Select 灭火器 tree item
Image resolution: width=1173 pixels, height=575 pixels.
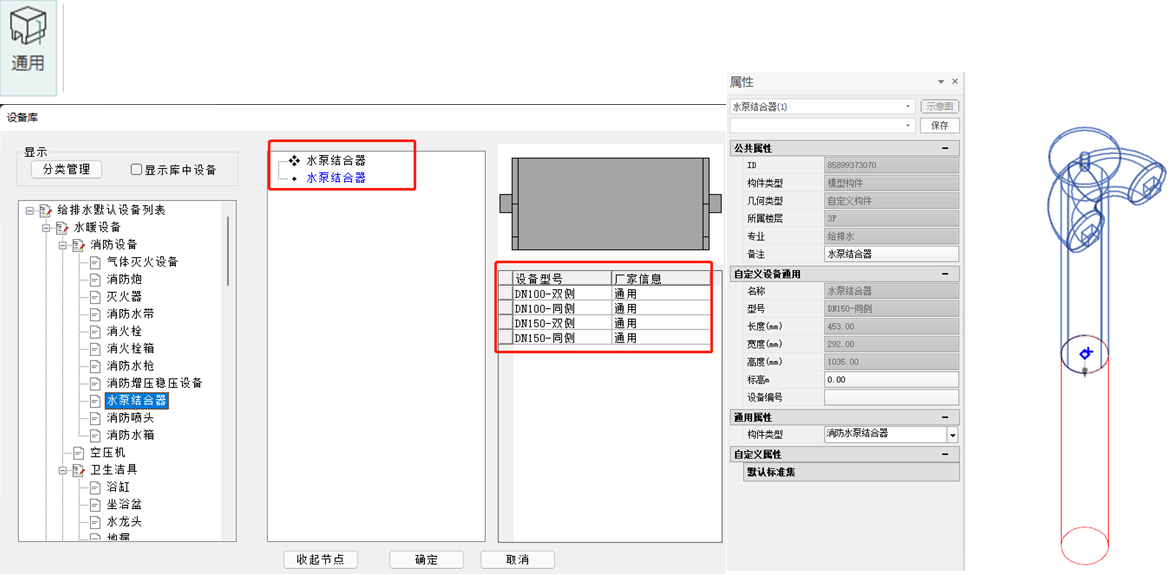[x=124, y=297]
